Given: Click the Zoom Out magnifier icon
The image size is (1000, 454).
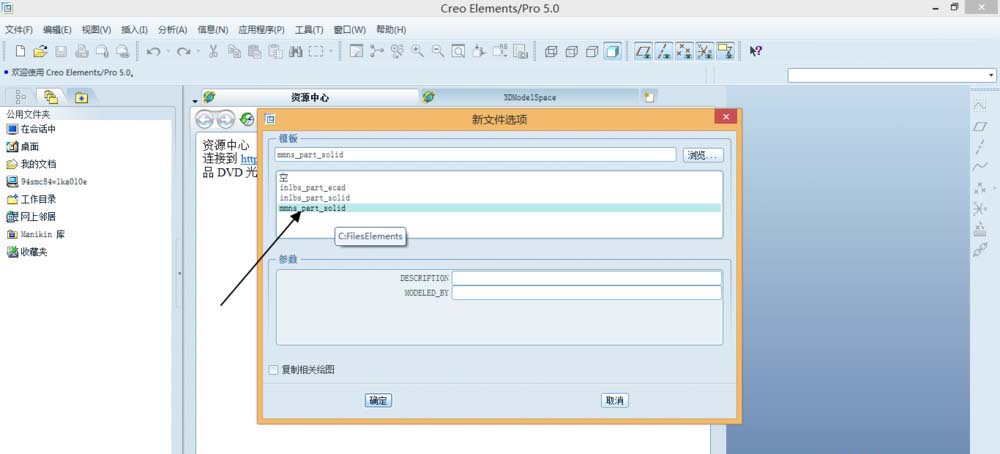Looking at the screenshot, I should click(x=438, y=52).
